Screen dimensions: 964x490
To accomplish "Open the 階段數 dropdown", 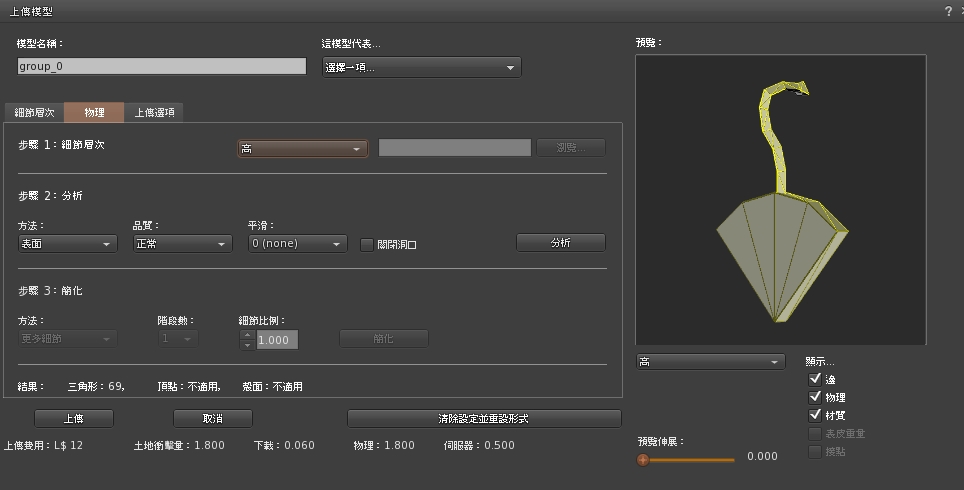I will coord(178,339).
